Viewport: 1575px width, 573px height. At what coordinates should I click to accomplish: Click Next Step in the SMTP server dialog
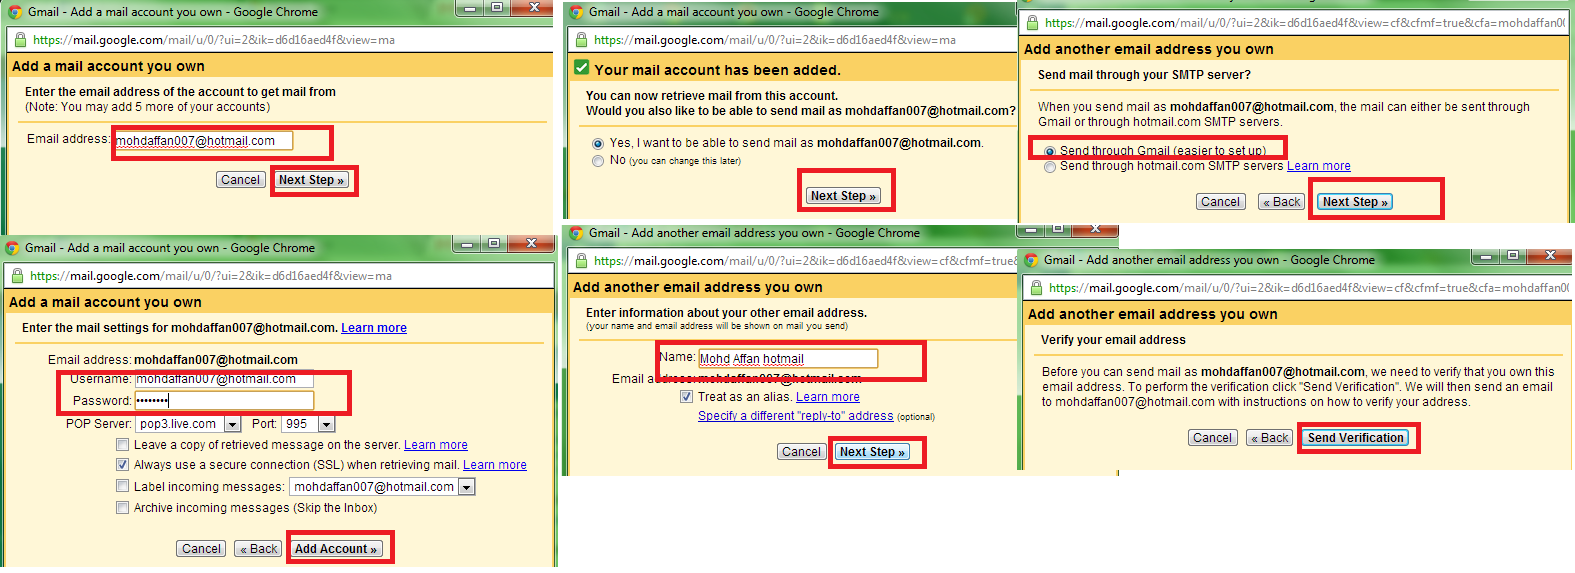tap(1355, 202)
